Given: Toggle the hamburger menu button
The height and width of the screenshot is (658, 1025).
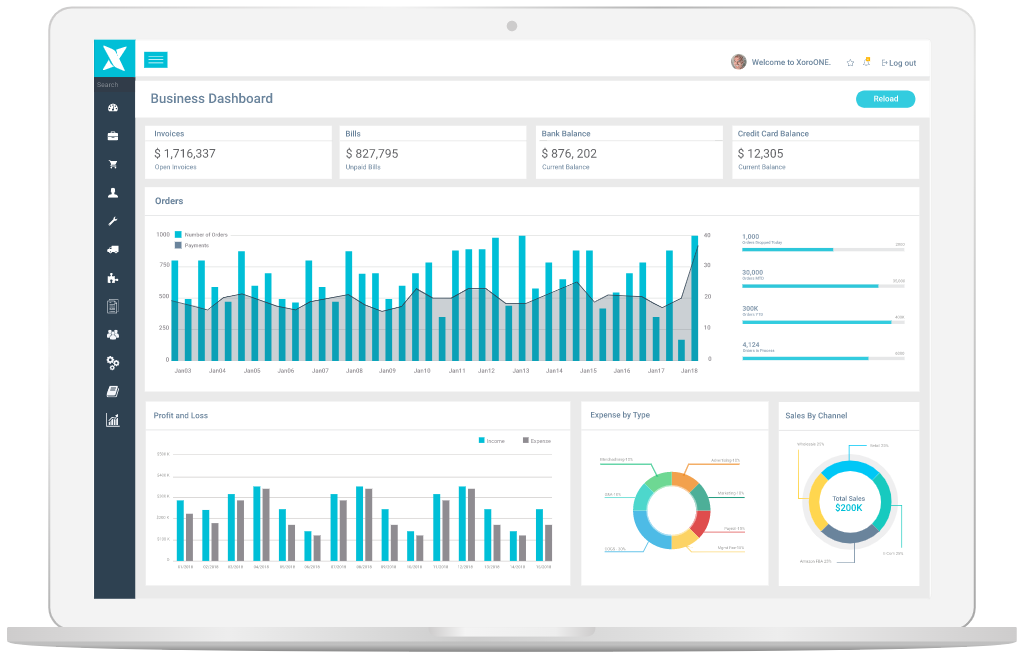Looking at the screenshot, I should point(155,60).
